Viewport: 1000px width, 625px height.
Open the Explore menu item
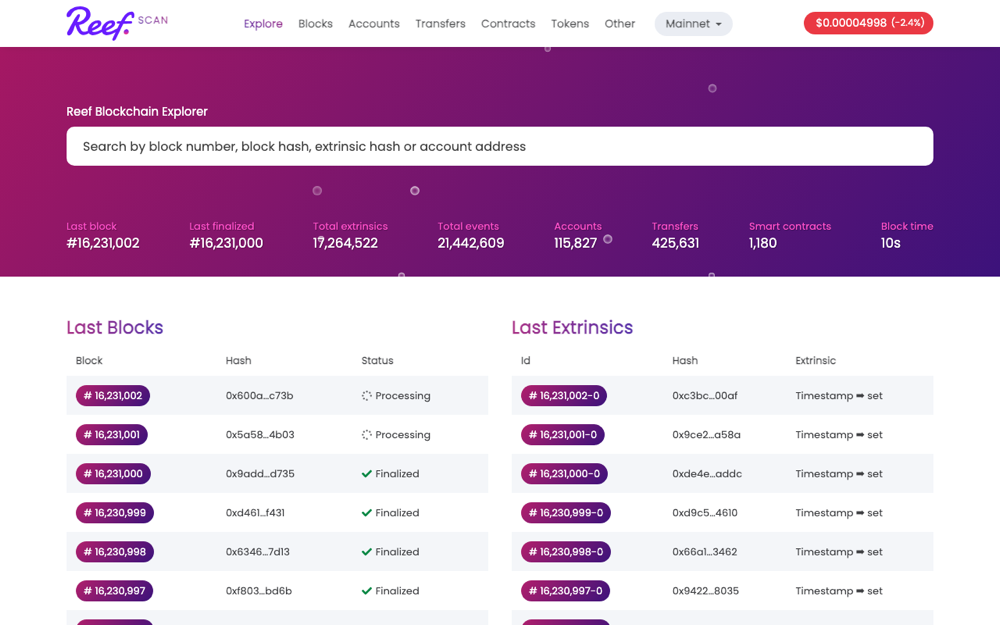click(x=263, y=24)
